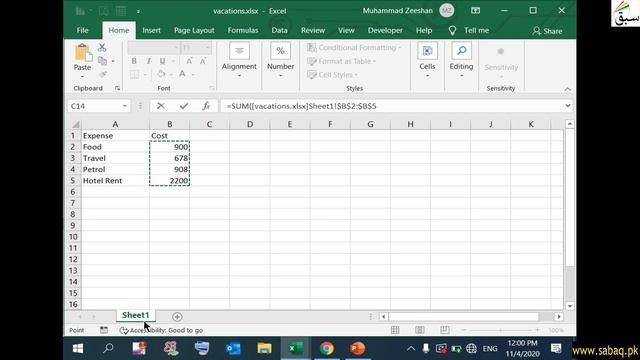Screen dimensions: 640x360
Task: Toggle Italic formatting
Action: click(x=148, y=61)
